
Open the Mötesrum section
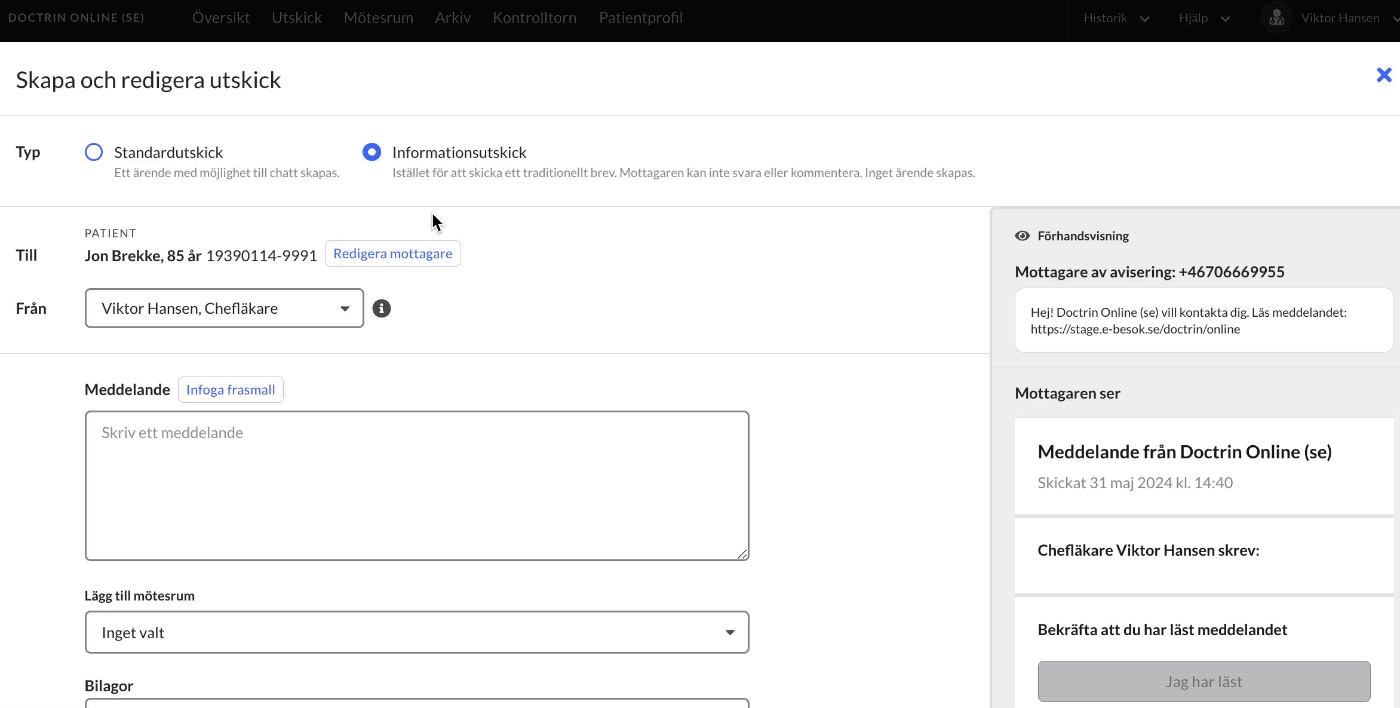[x=378, y=18]
